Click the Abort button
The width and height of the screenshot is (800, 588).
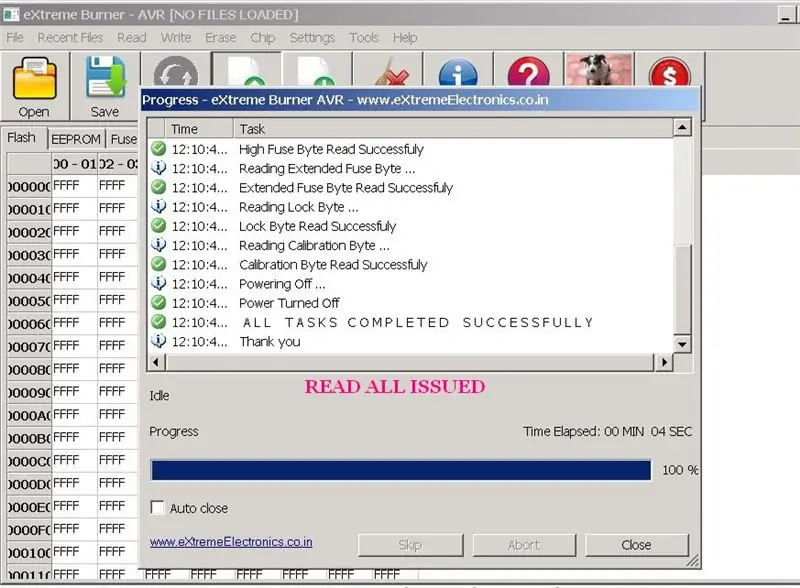point(524,545)
